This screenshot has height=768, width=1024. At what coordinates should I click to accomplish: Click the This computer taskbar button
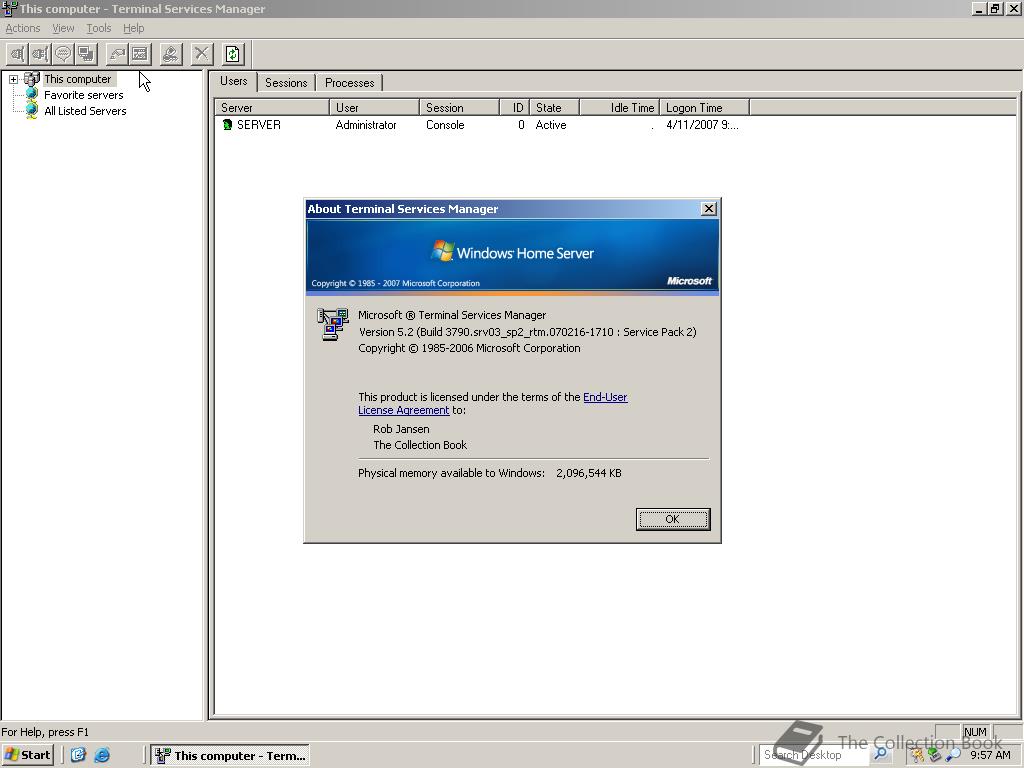pos(231,756)
